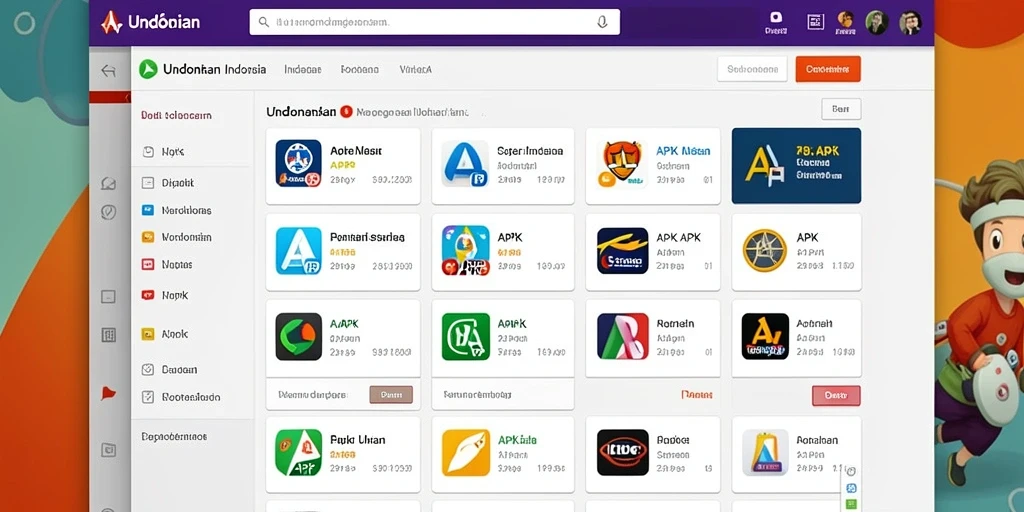Click the magnifier icon in the search field
The width and height of the screenshot is (1024, 512).
coord(264,22)
